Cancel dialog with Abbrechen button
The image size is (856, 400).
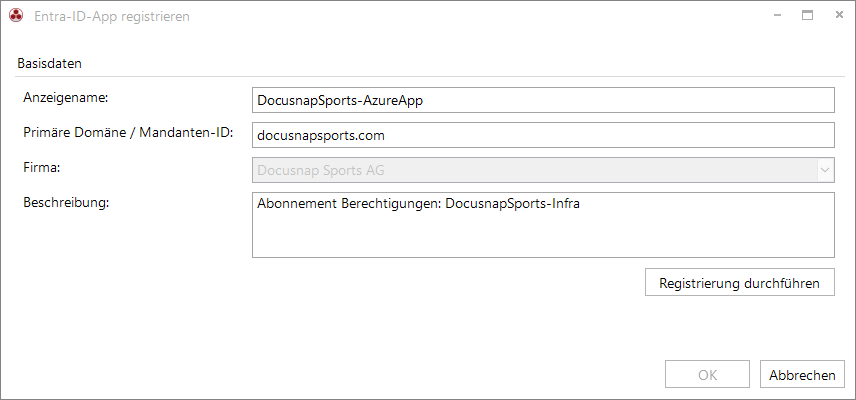[802, 374]
